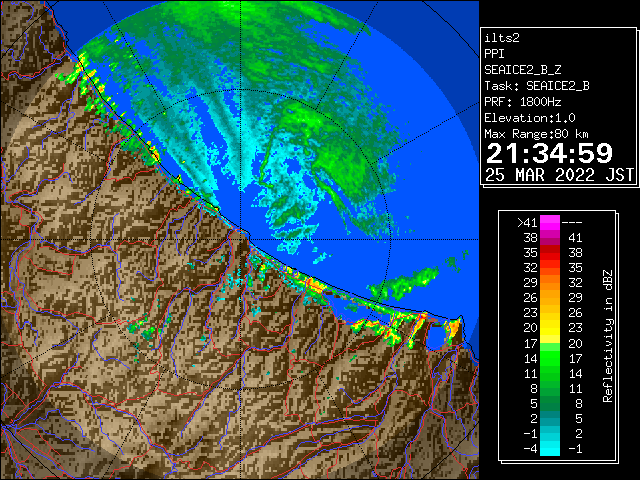The image size is (640, 480).
Task: Click the 'Reflectivity in dBZ' legend title
Action: [x=608, y=336]
